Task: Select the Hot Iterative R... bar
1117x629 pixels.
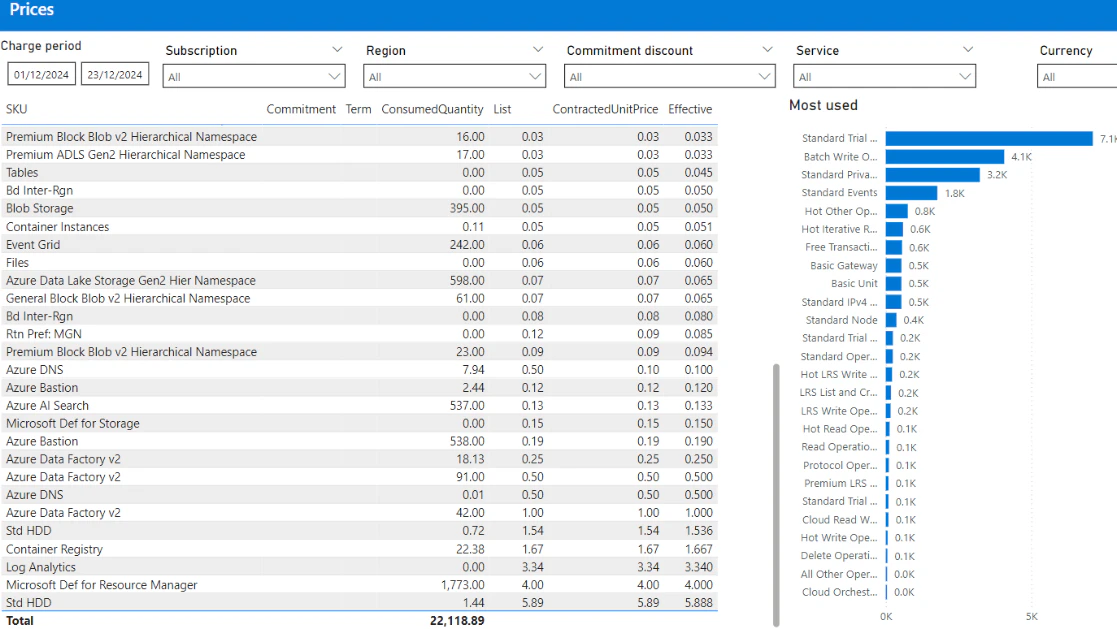Action: (894, 229)
